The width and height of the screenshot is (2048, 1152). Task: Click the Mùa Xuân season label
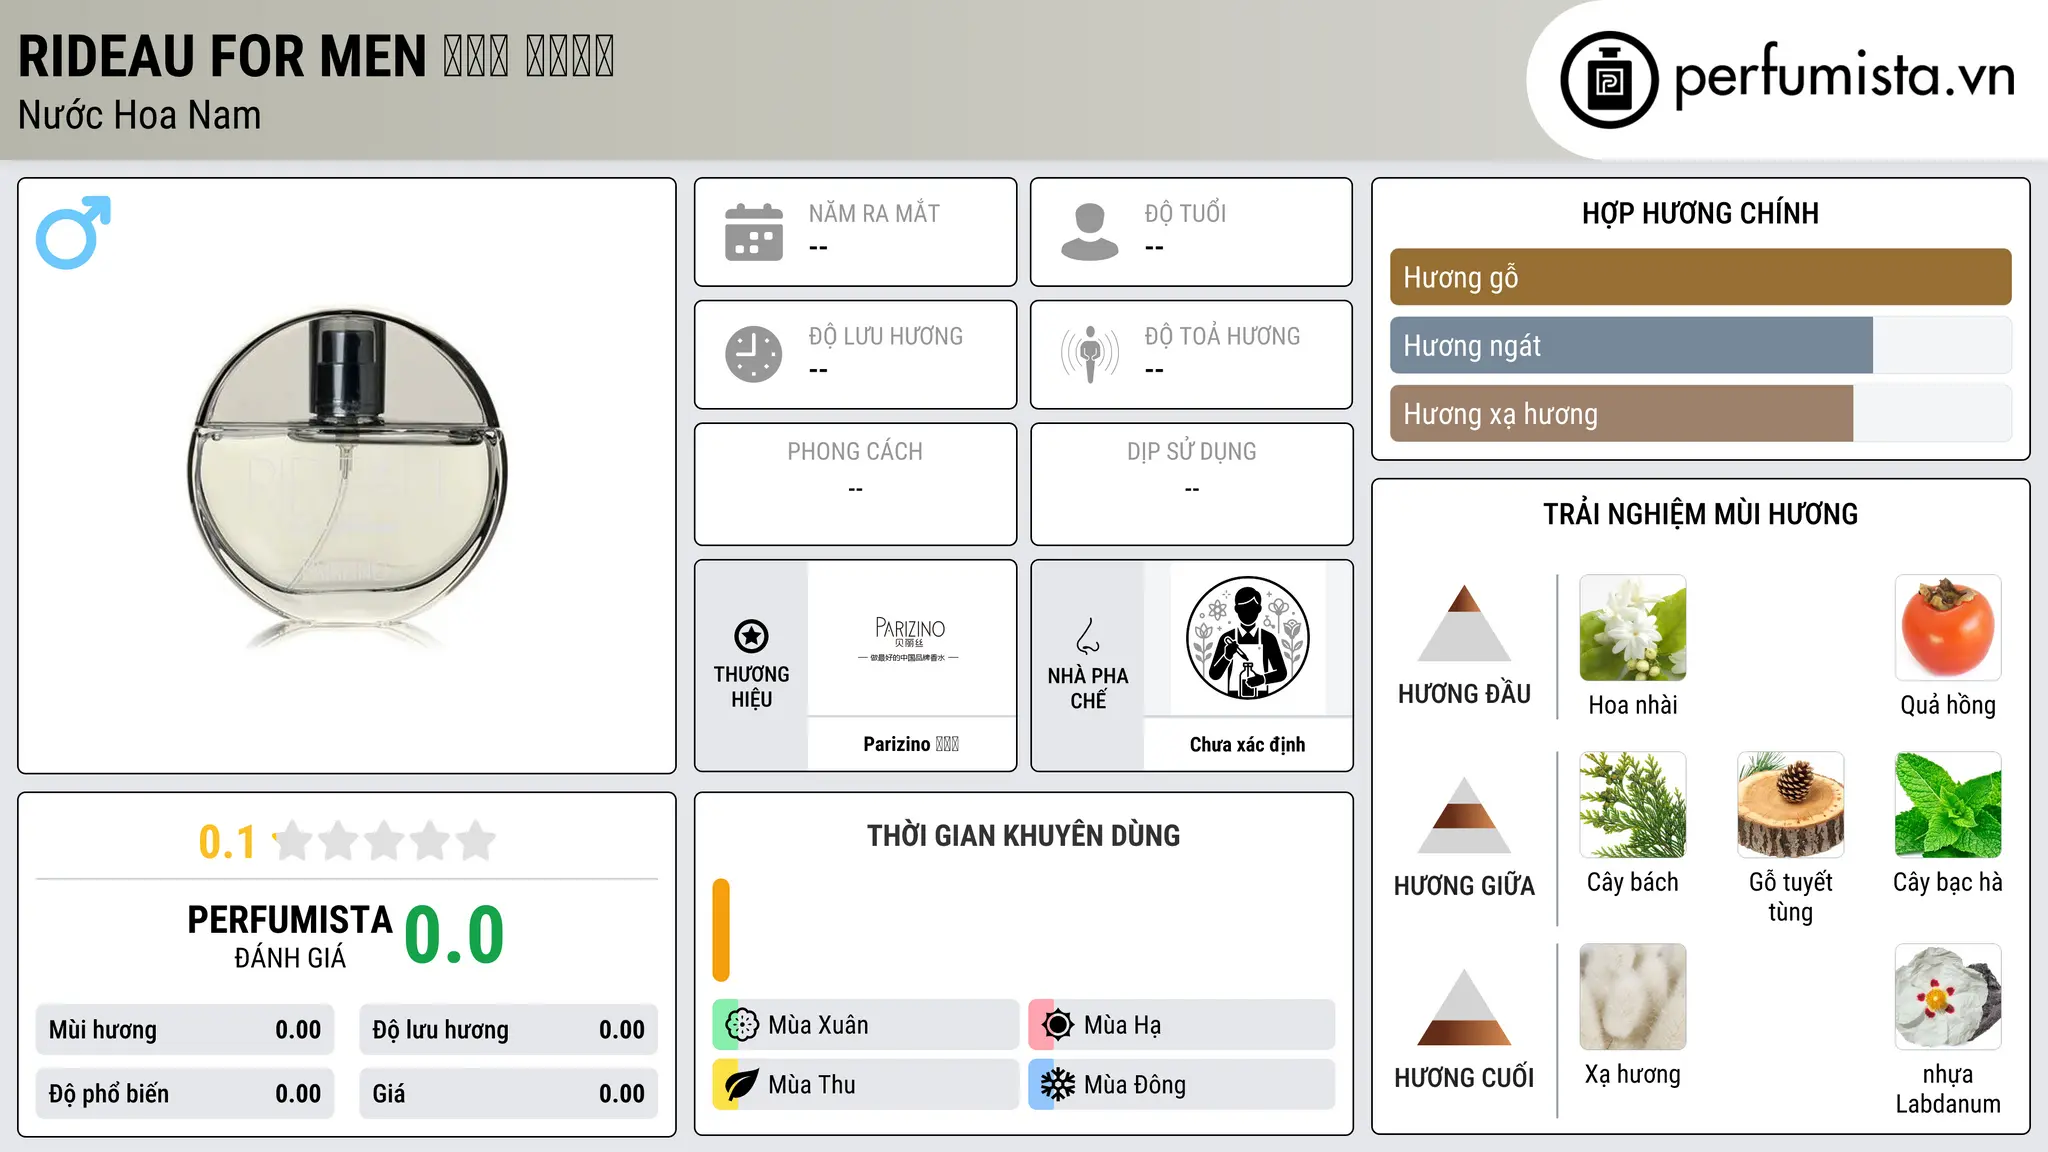click(x=818, y=1025)
